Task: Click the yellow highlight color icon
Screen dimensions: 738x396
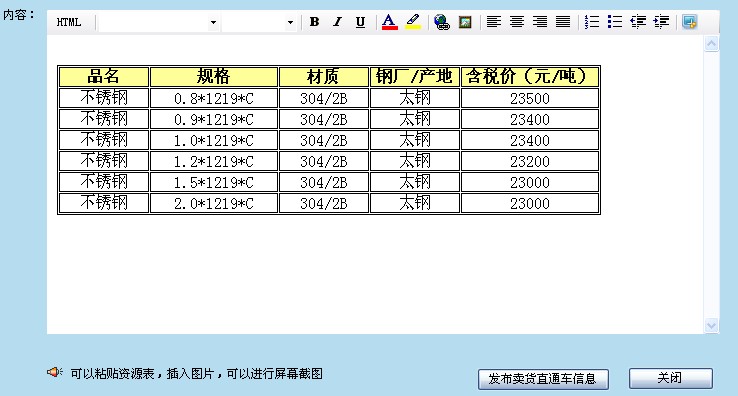Action: click(x=413, y=22)
